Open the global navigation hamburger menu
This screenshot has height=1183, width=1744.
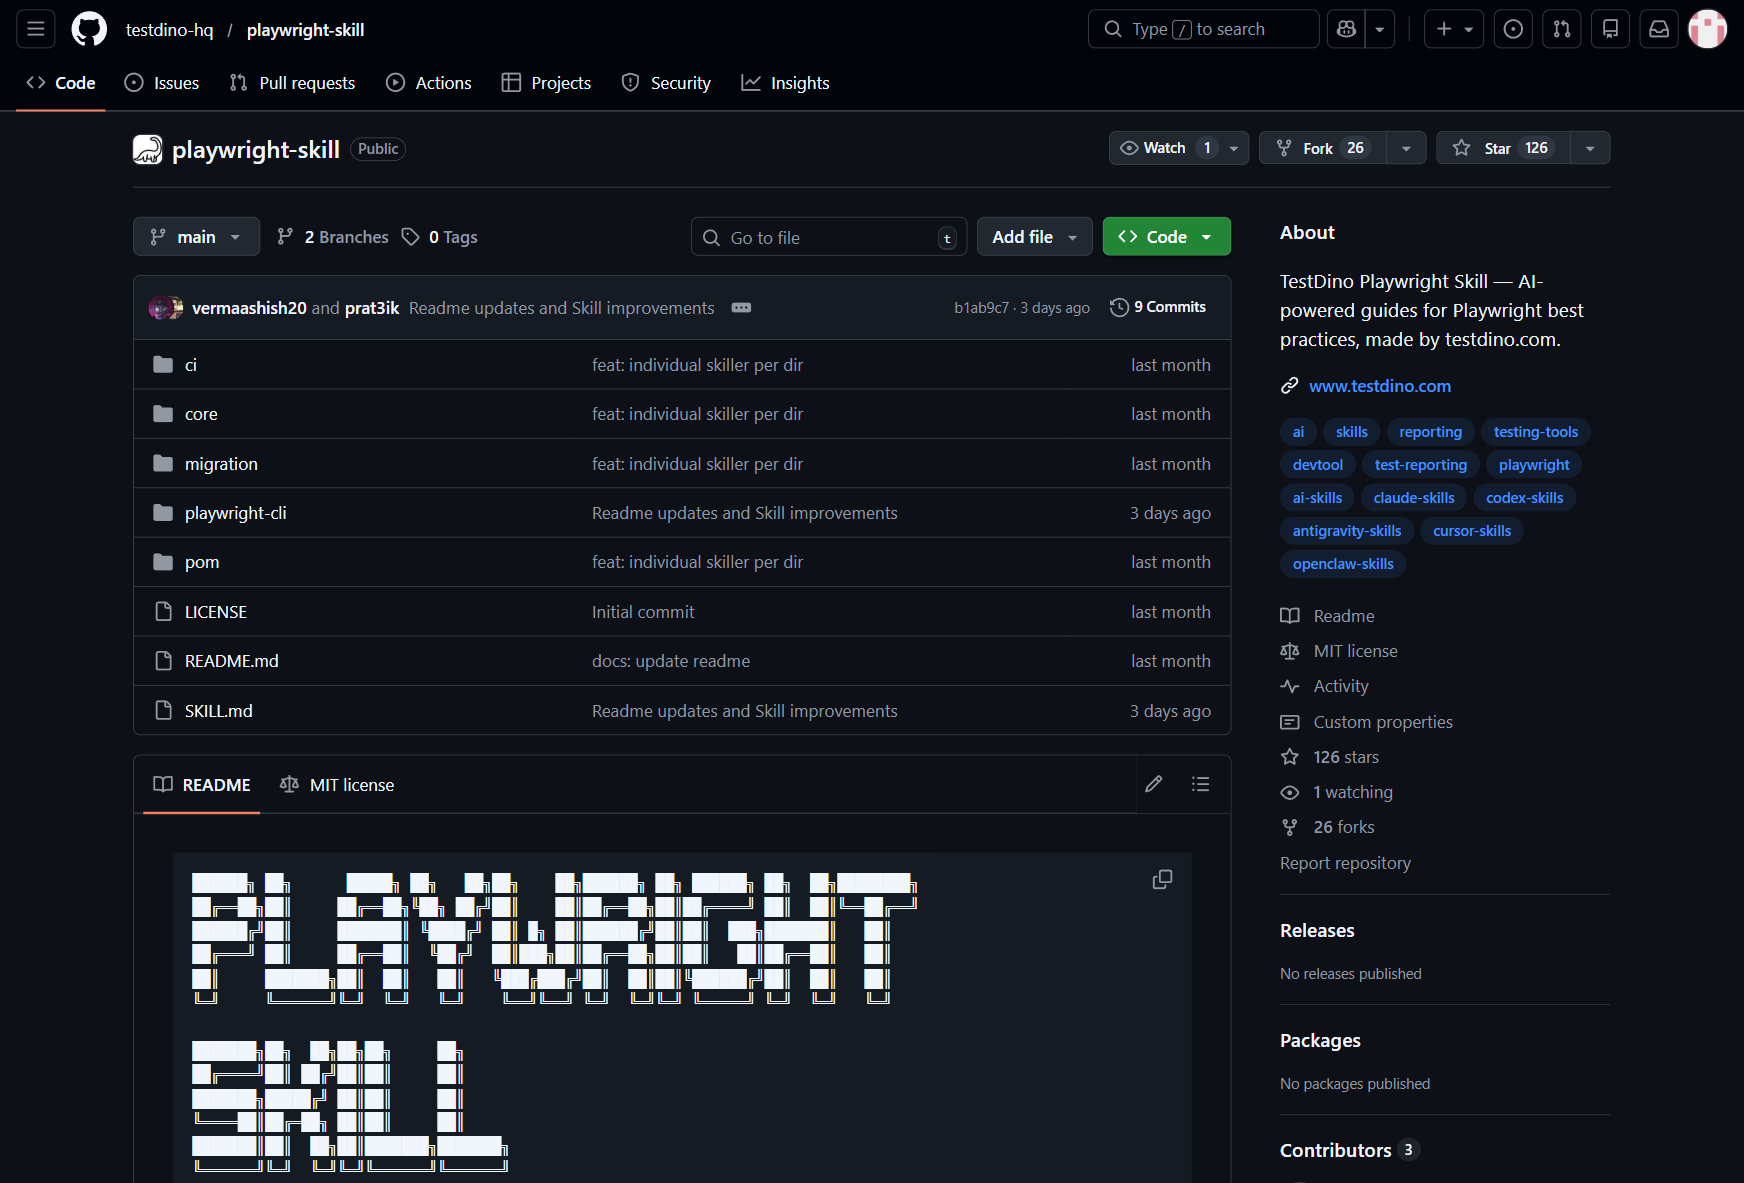point(35,29)
